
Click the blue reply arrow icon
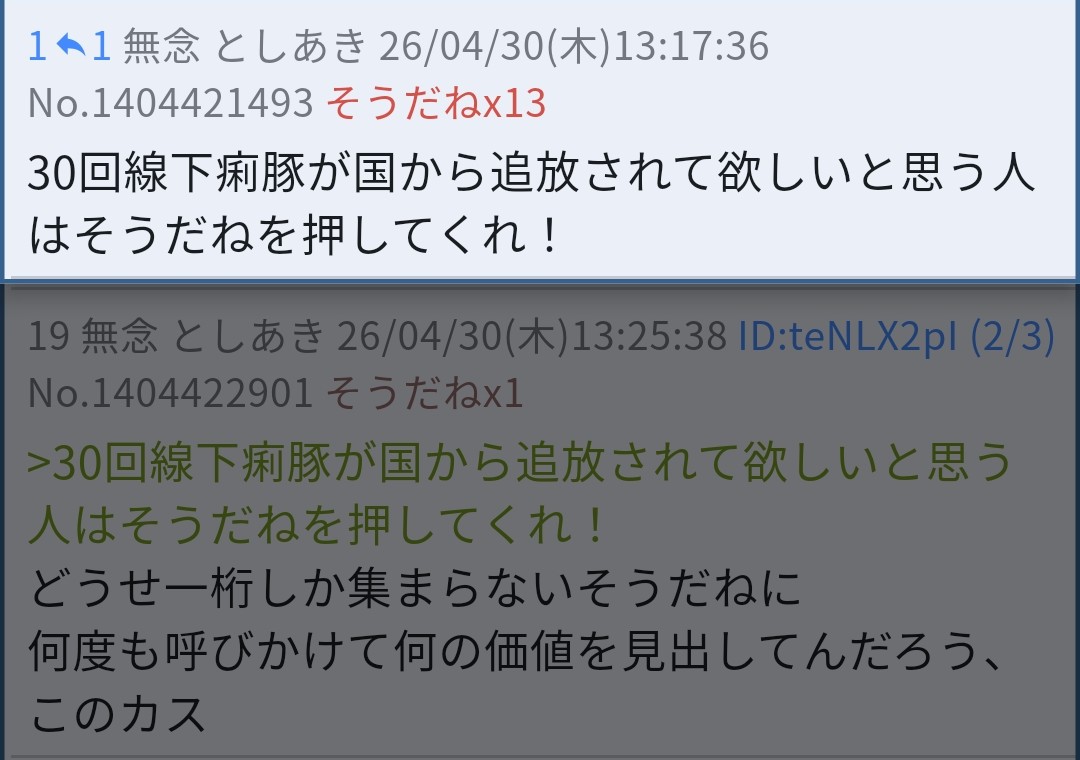(70, 46)
